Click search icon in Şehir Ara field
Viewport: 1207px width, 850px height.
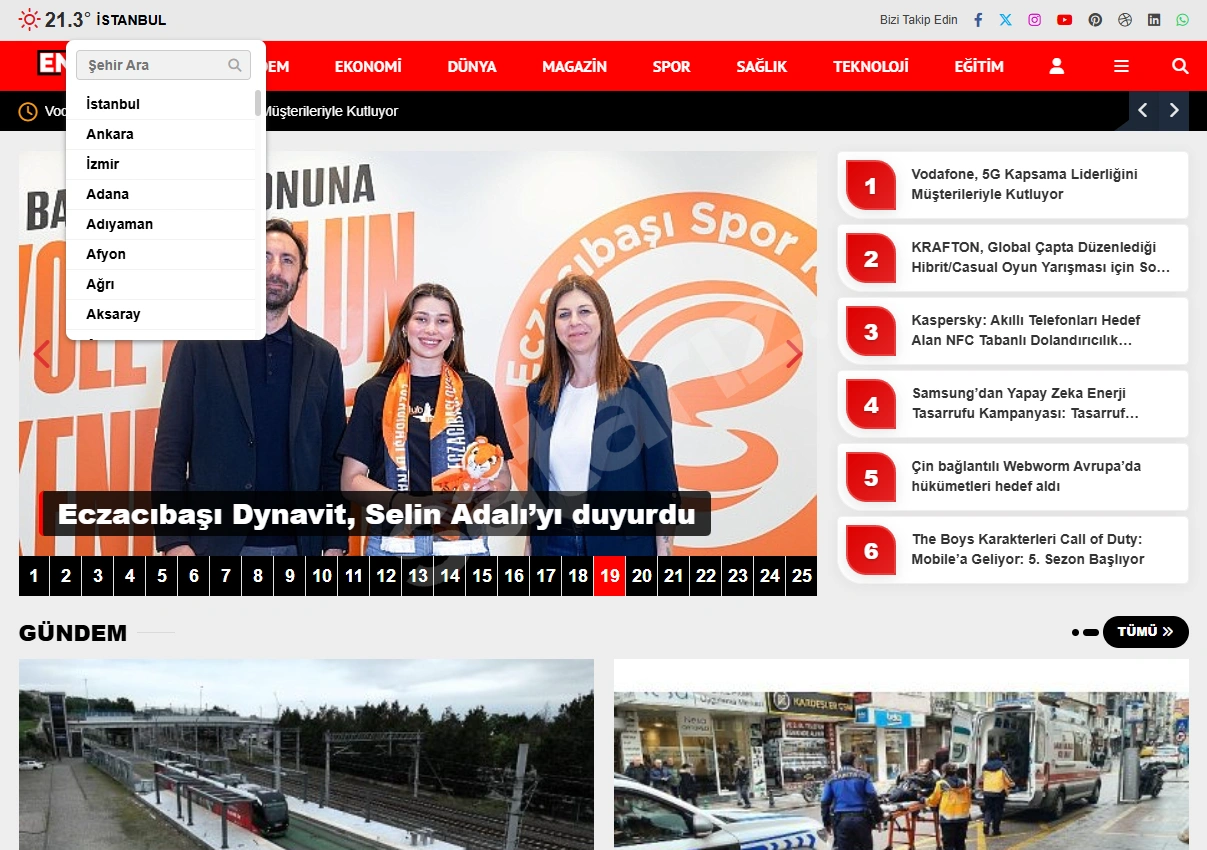pos(235,65)
